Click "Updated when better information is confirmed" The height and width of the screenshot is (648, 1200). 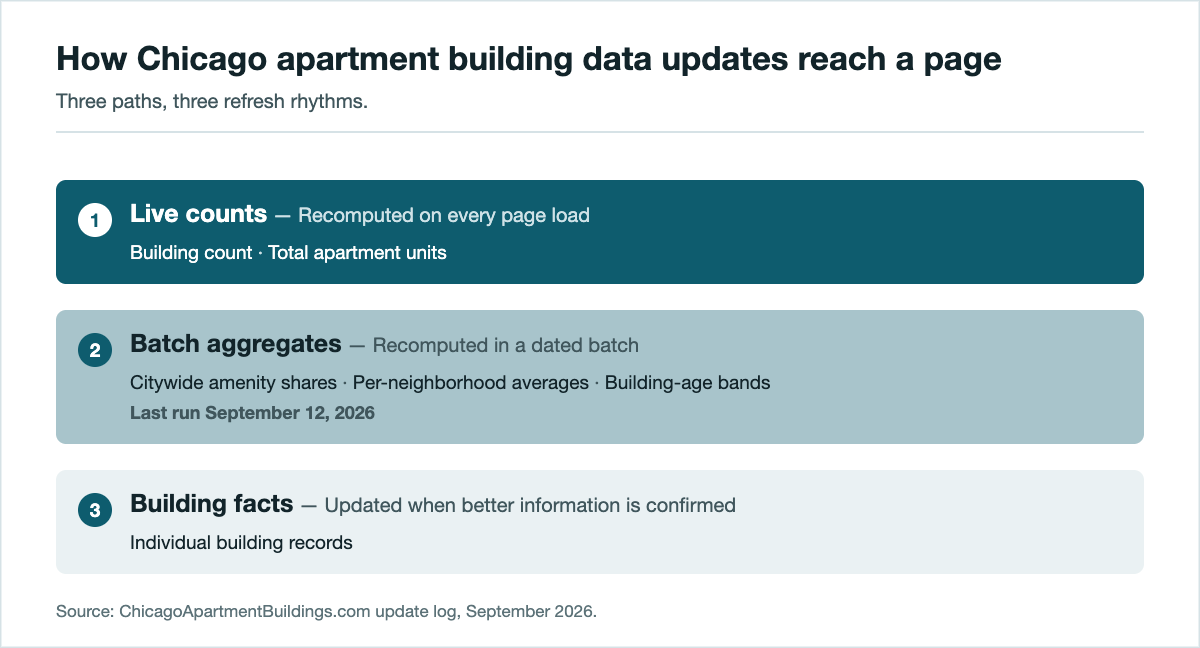(x=530, y=506)
